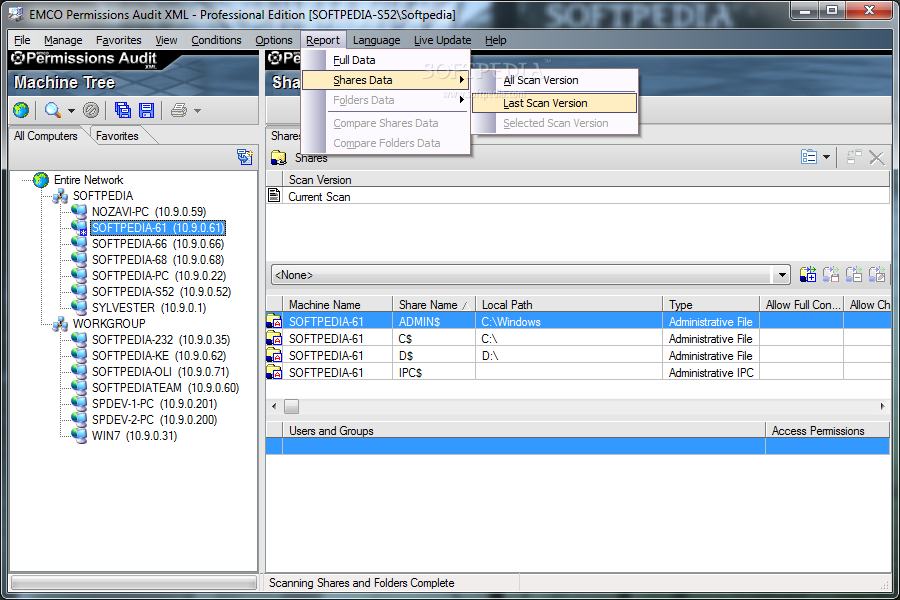Select SPDEV-1-PC (10.9.0.201) in the tree
The image size is (900, 600).
(154, 404)
